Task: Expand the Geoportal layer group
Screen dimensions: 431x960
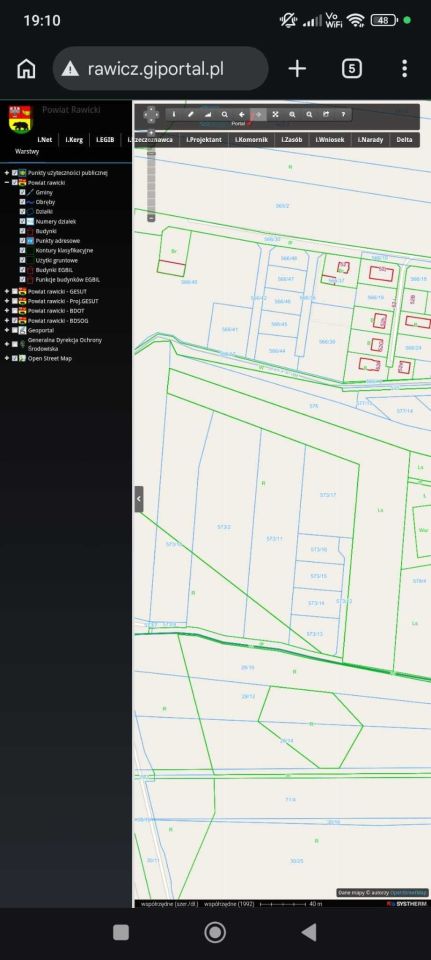Action: click(7, 330)
